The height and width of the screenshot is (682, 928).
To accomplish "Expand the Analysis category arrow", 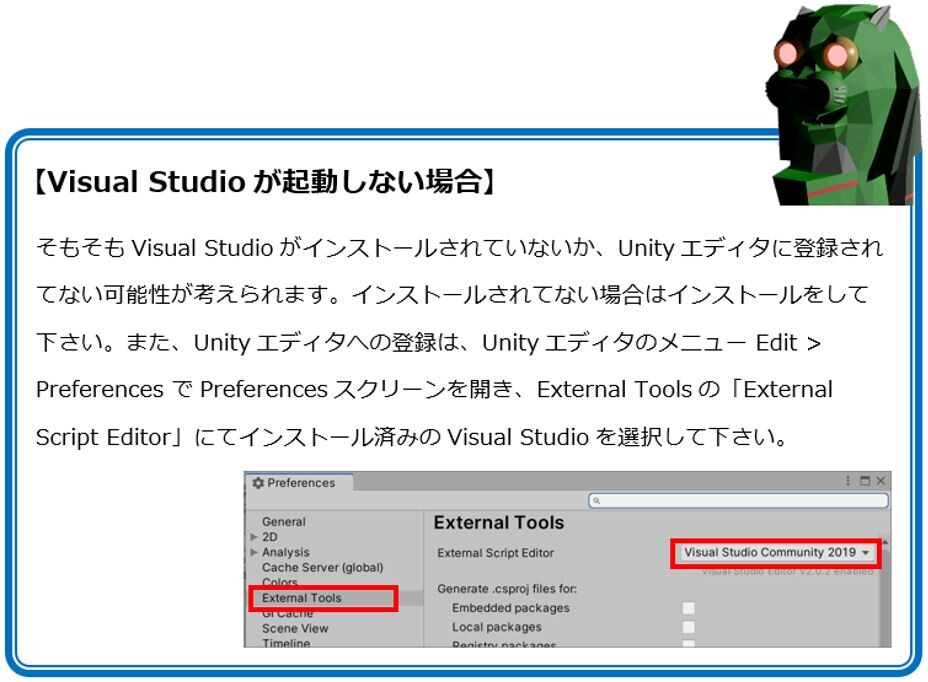I will (x=254, y=552).
